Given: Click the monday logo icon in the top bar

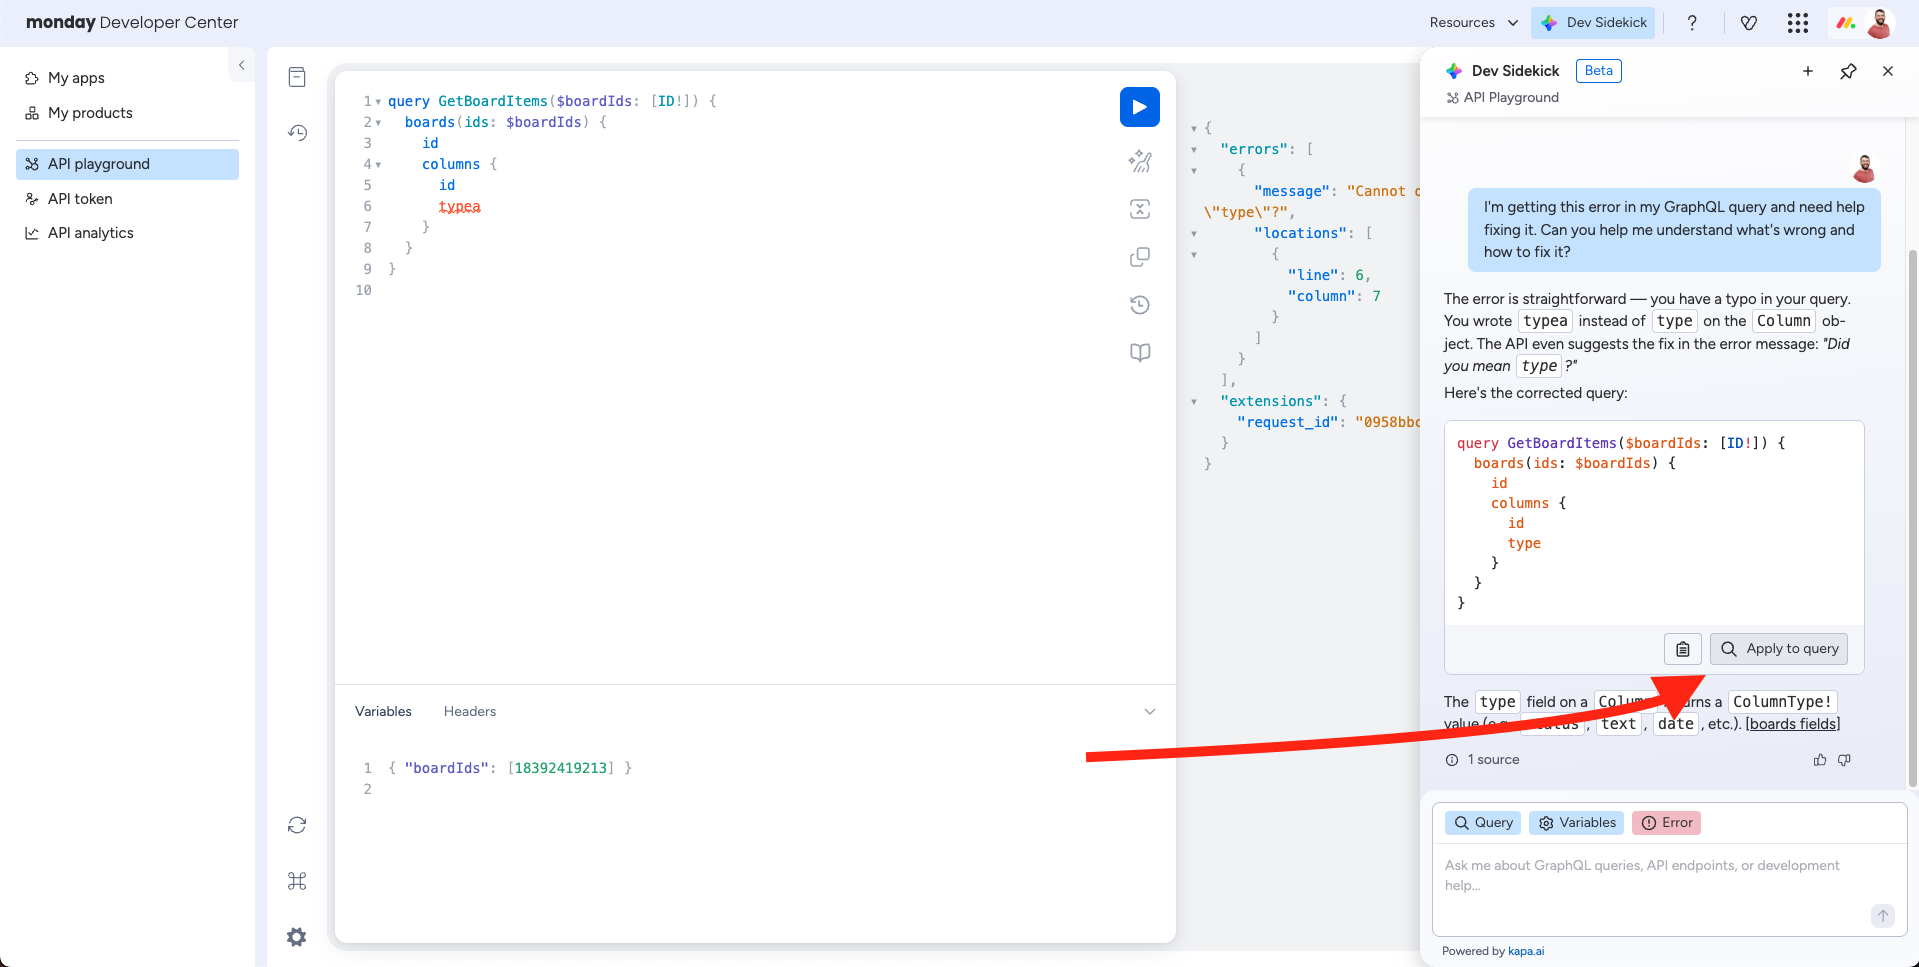Looking at the screenshot, I should [1845, 23].
